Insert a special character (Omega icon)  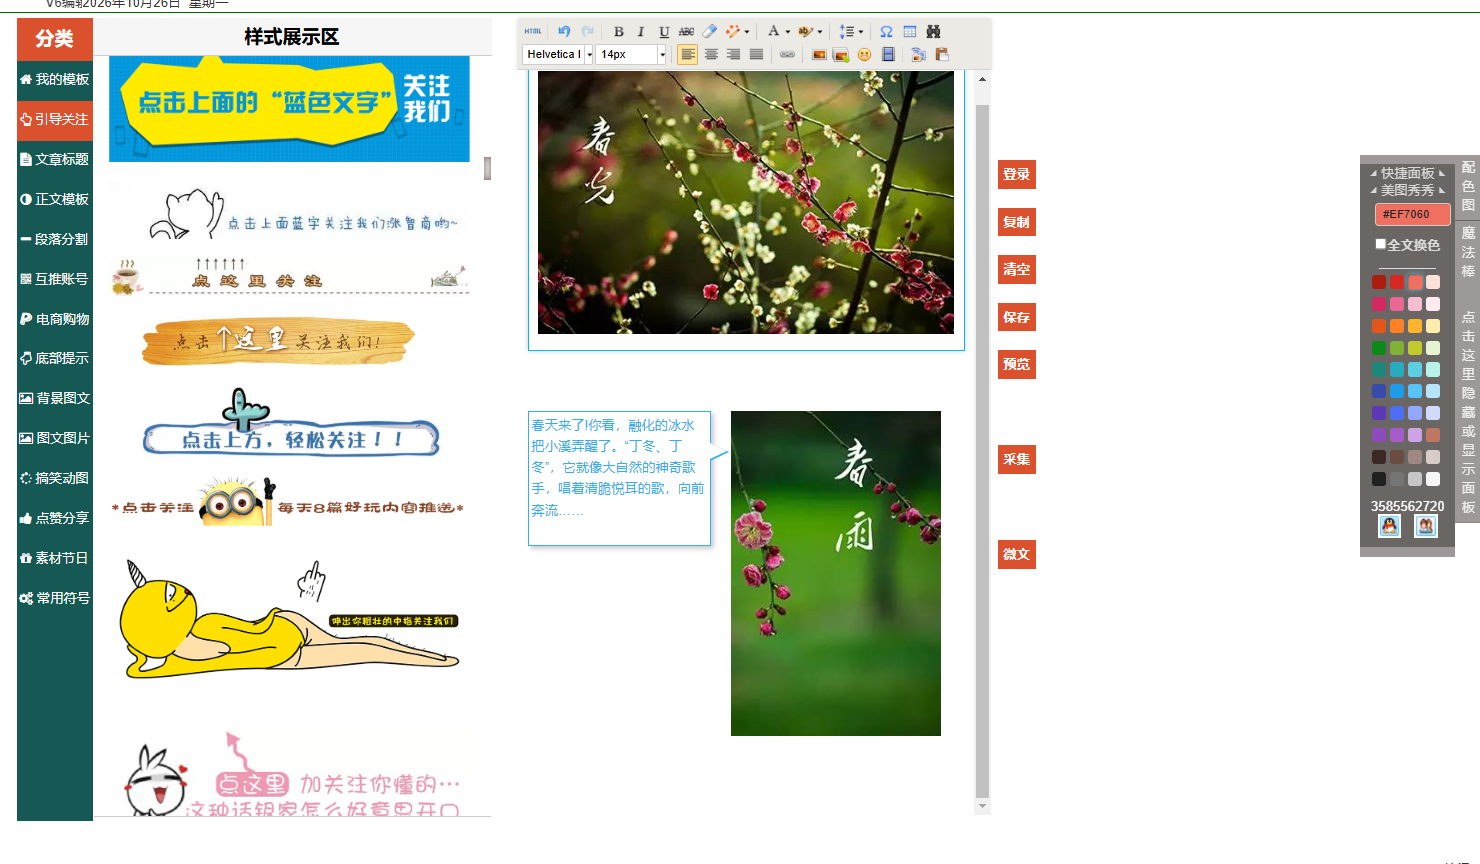pyautogui.click(x=886, y=32)
